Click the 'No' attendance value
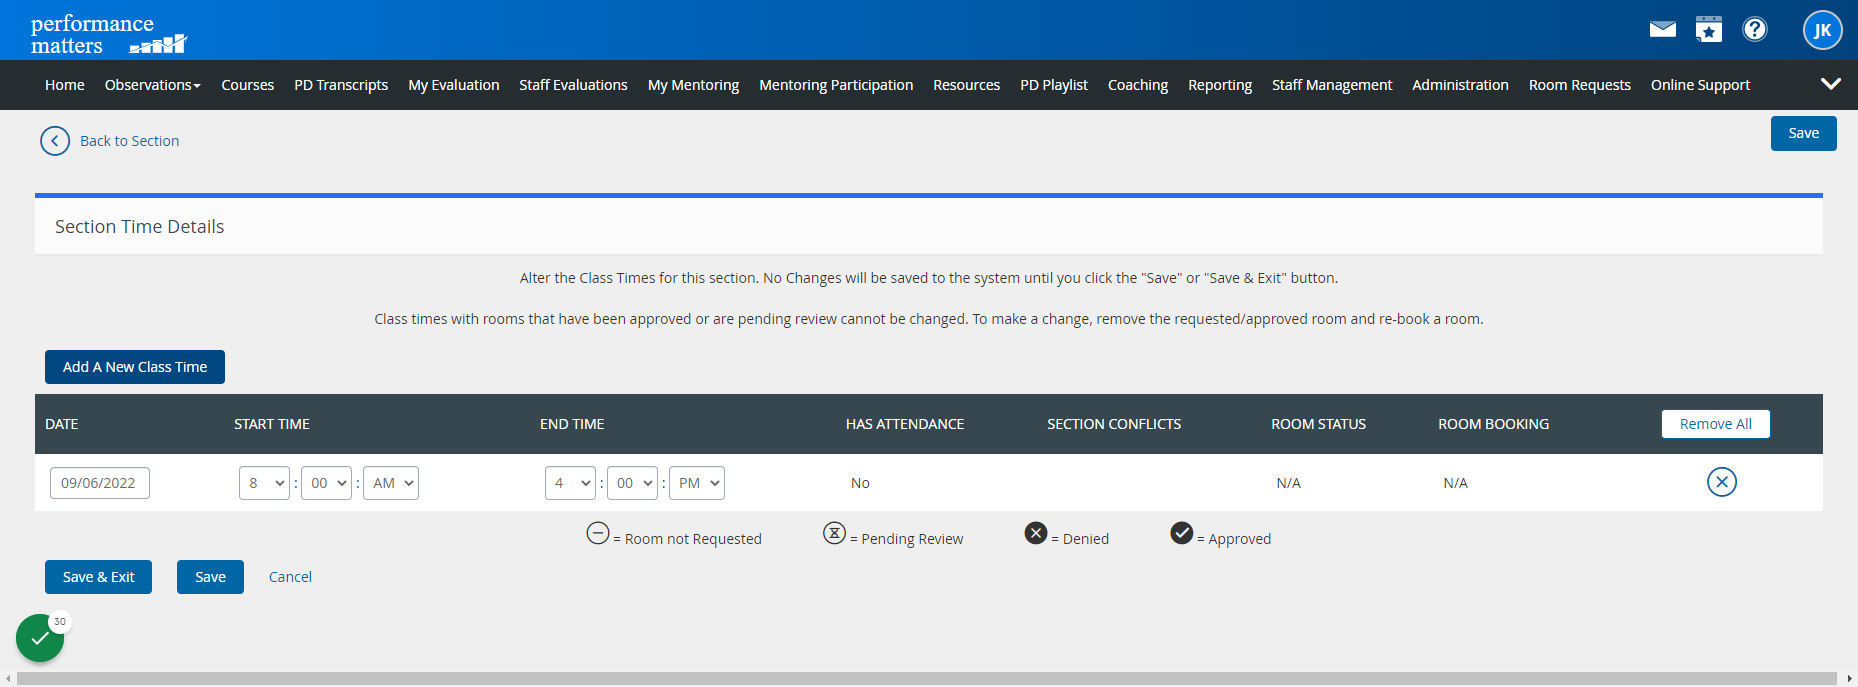The height and width of the screenshot is (687, 1858). coord(860,483)
